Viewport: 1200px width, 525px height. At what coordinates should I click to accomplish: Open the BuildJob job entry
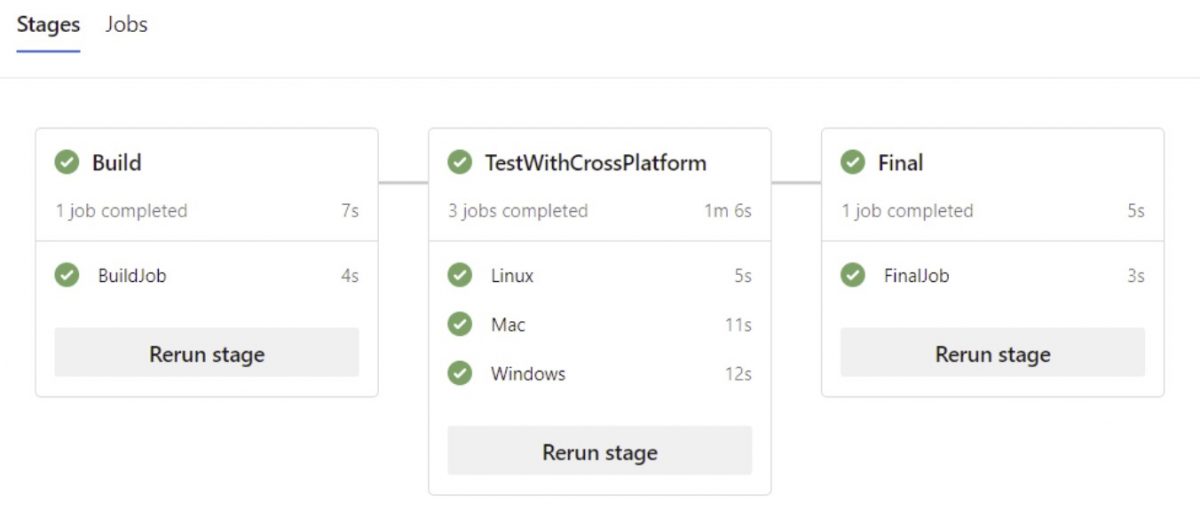pos(207,275)
